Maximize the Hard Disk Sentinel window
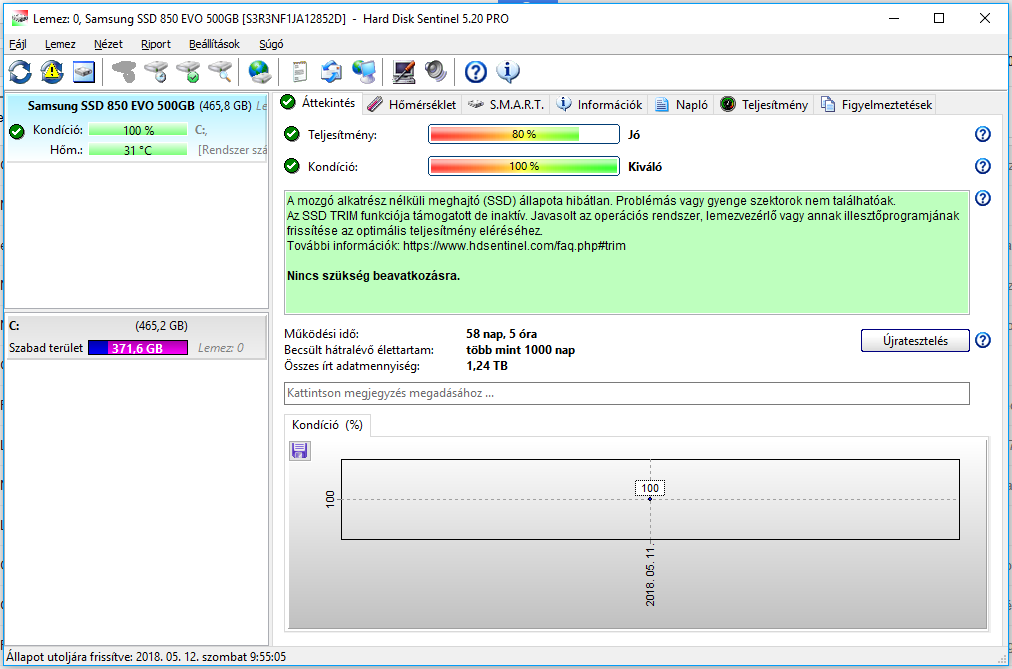Image resolution: width=1012 pixels, height=669 pixels. (x=939, y=18)
